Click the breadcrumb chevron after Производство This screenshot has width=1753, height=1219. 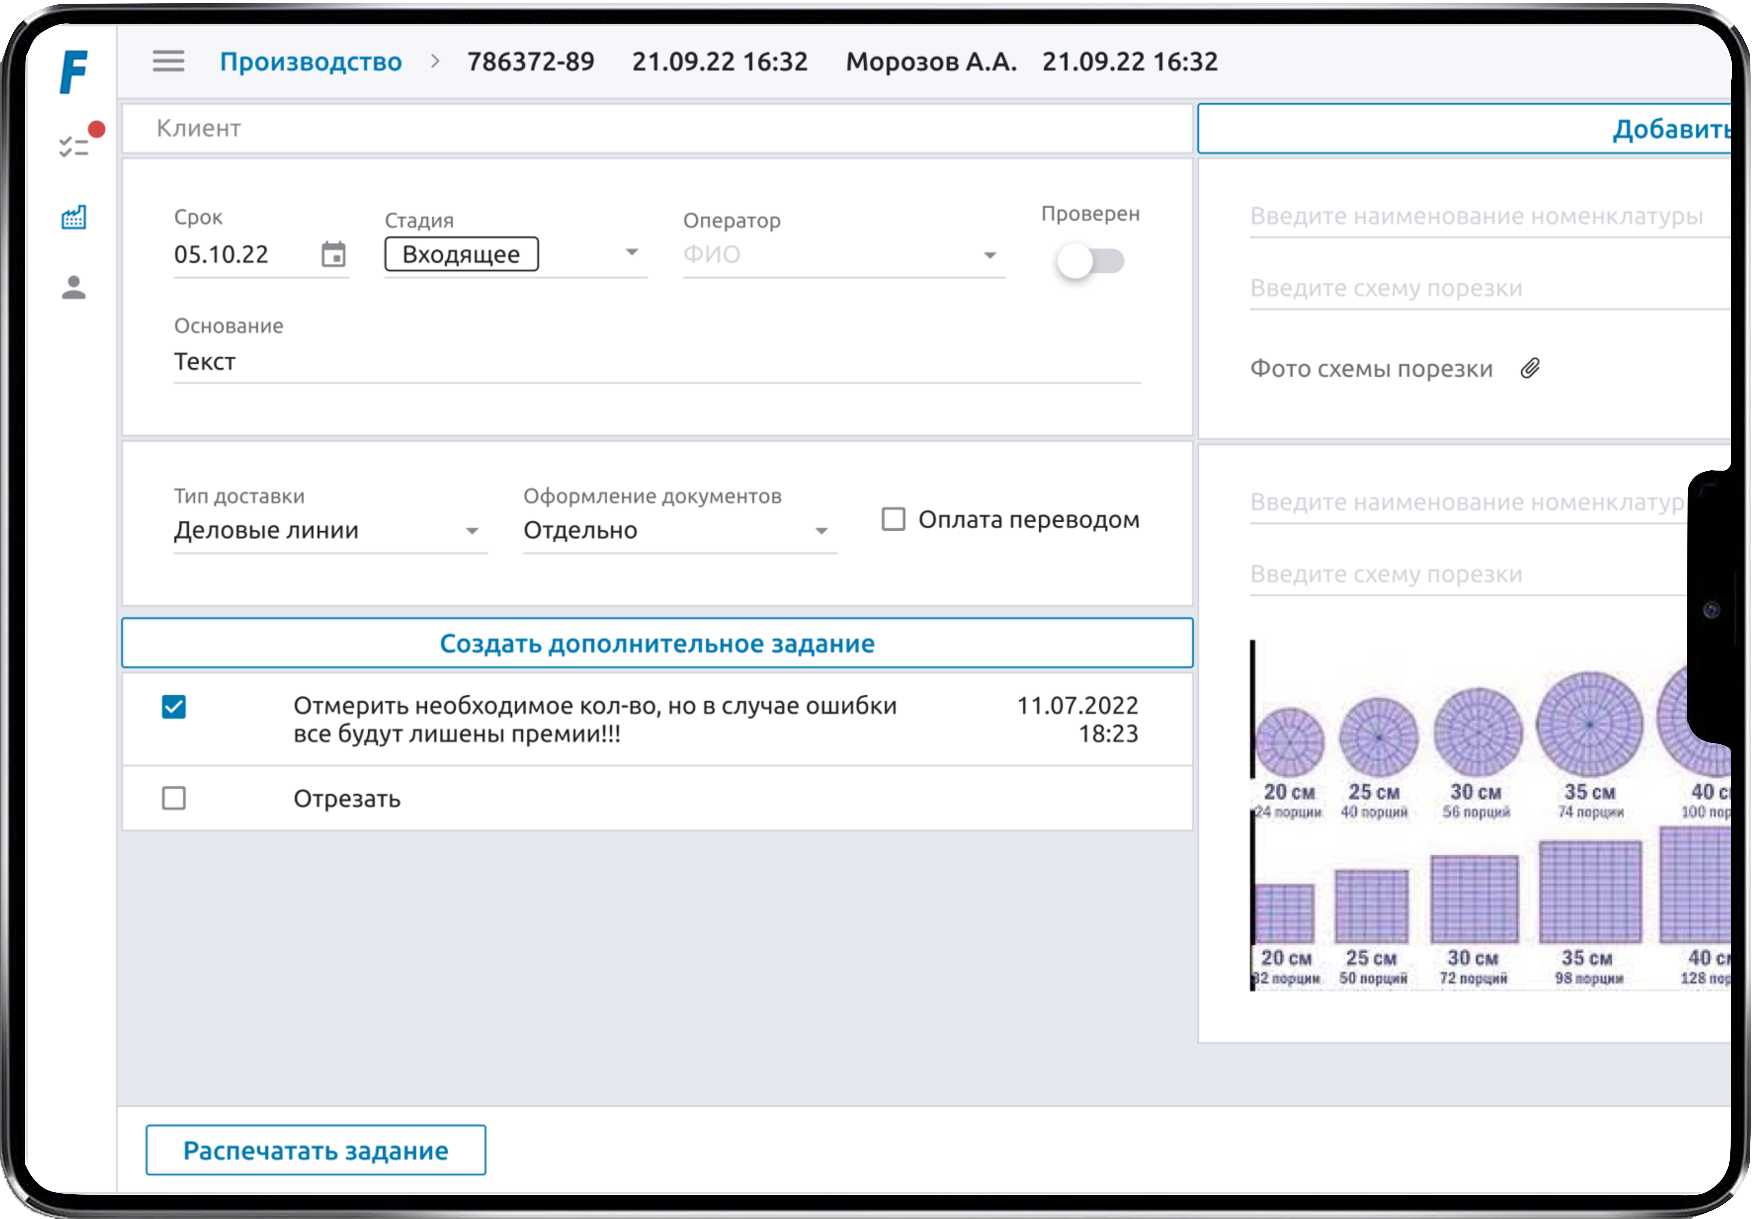[435, 62]
